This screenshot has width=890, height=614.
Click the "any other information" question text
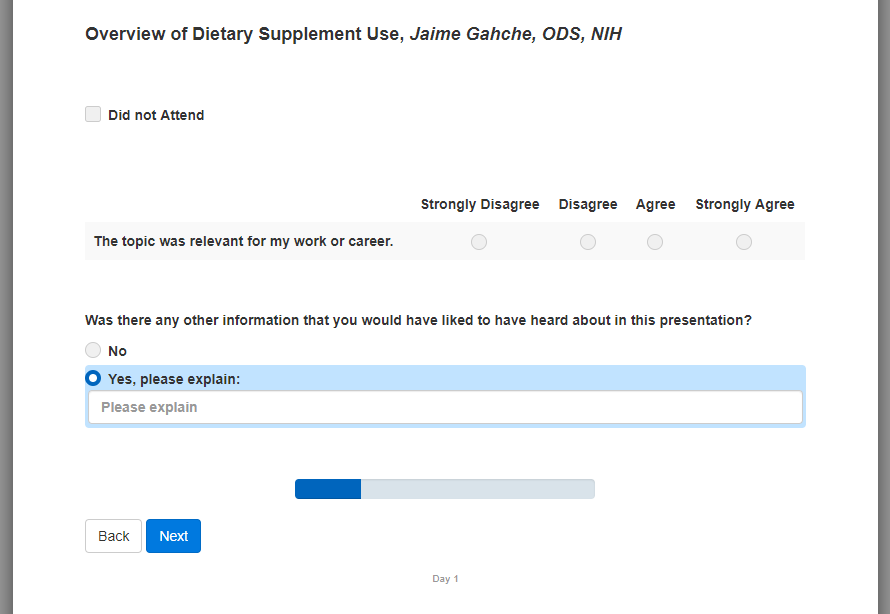click(x=418, y=320)
